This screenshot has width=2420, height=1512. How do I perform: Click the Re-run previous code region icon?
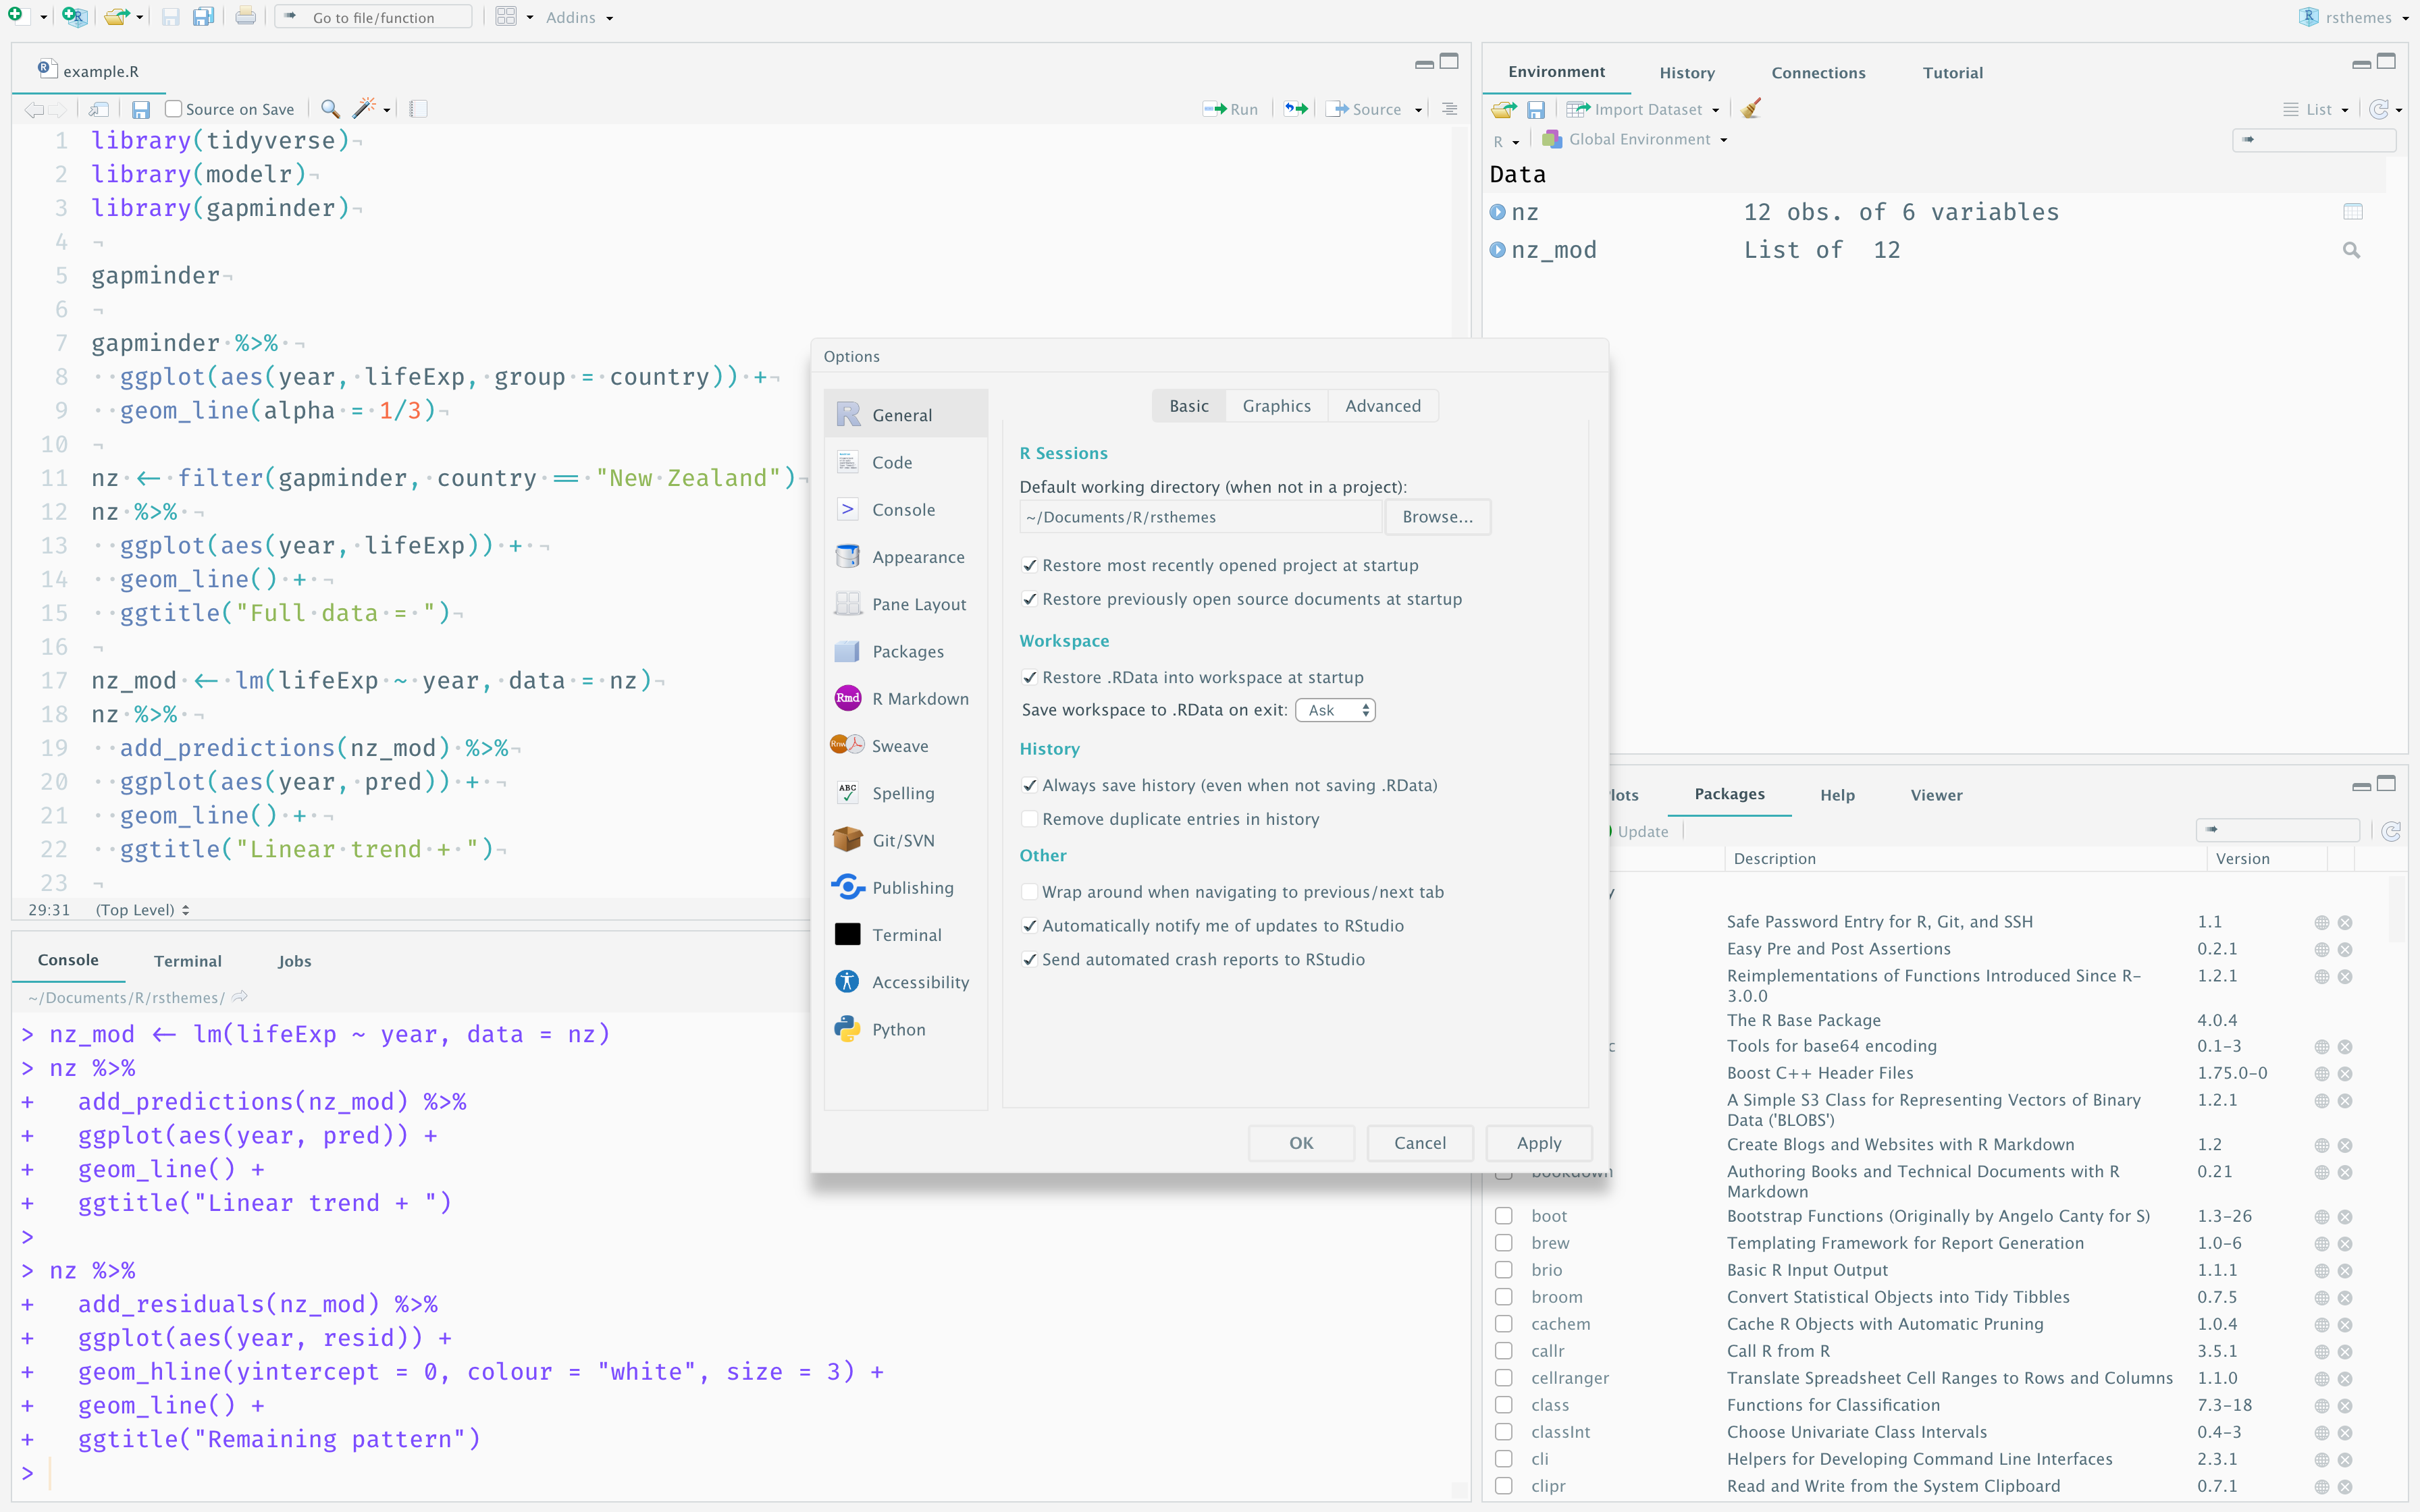coord(1296,109)
